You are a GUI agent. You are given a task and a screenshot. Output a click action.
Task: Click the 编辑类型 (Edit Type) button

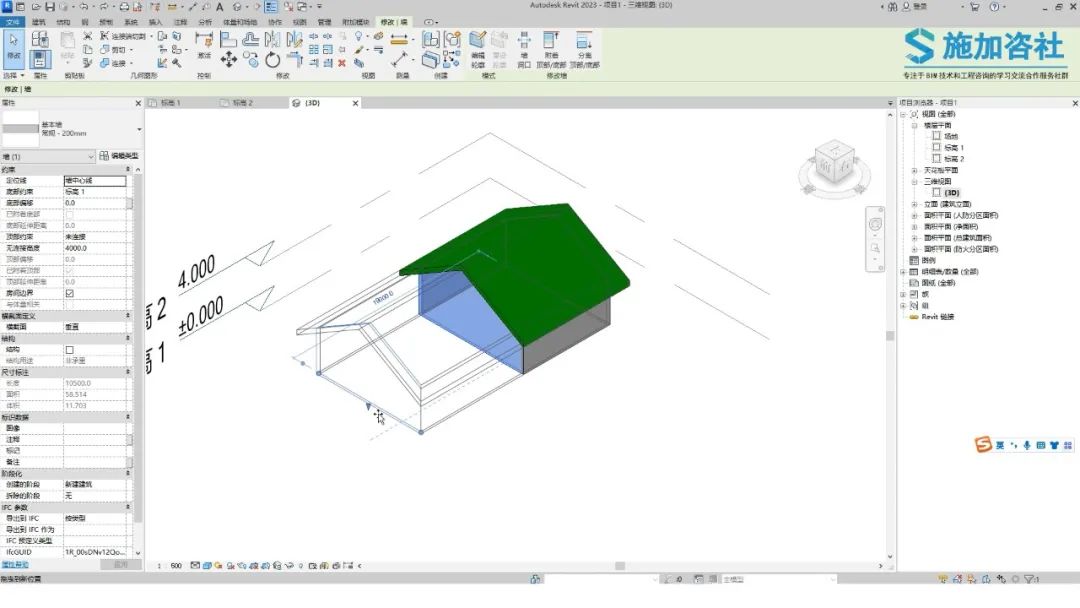point(119,156)
